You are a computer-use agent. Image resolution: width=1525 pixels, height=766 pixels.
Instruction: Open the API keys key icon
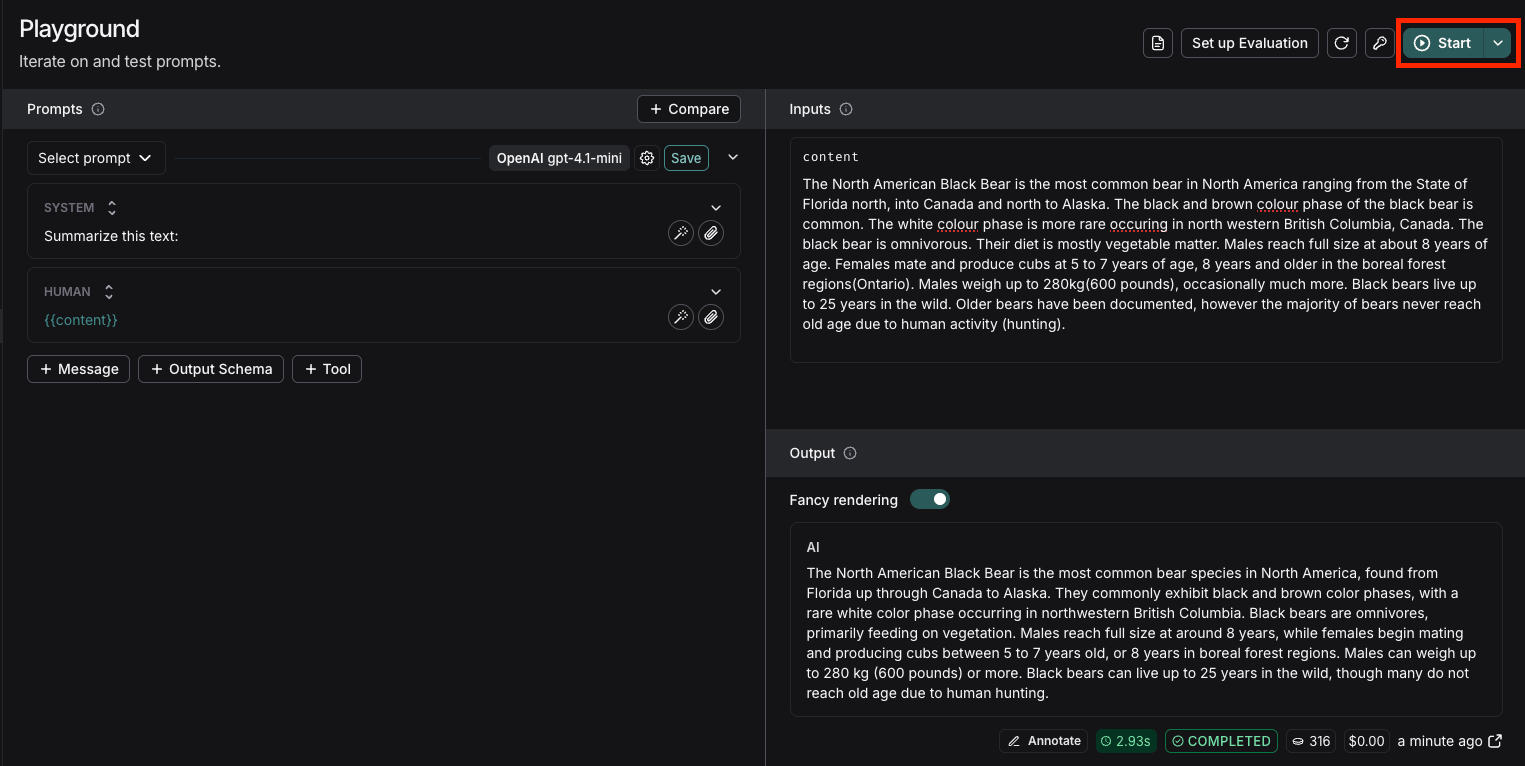coord(1380,43)
